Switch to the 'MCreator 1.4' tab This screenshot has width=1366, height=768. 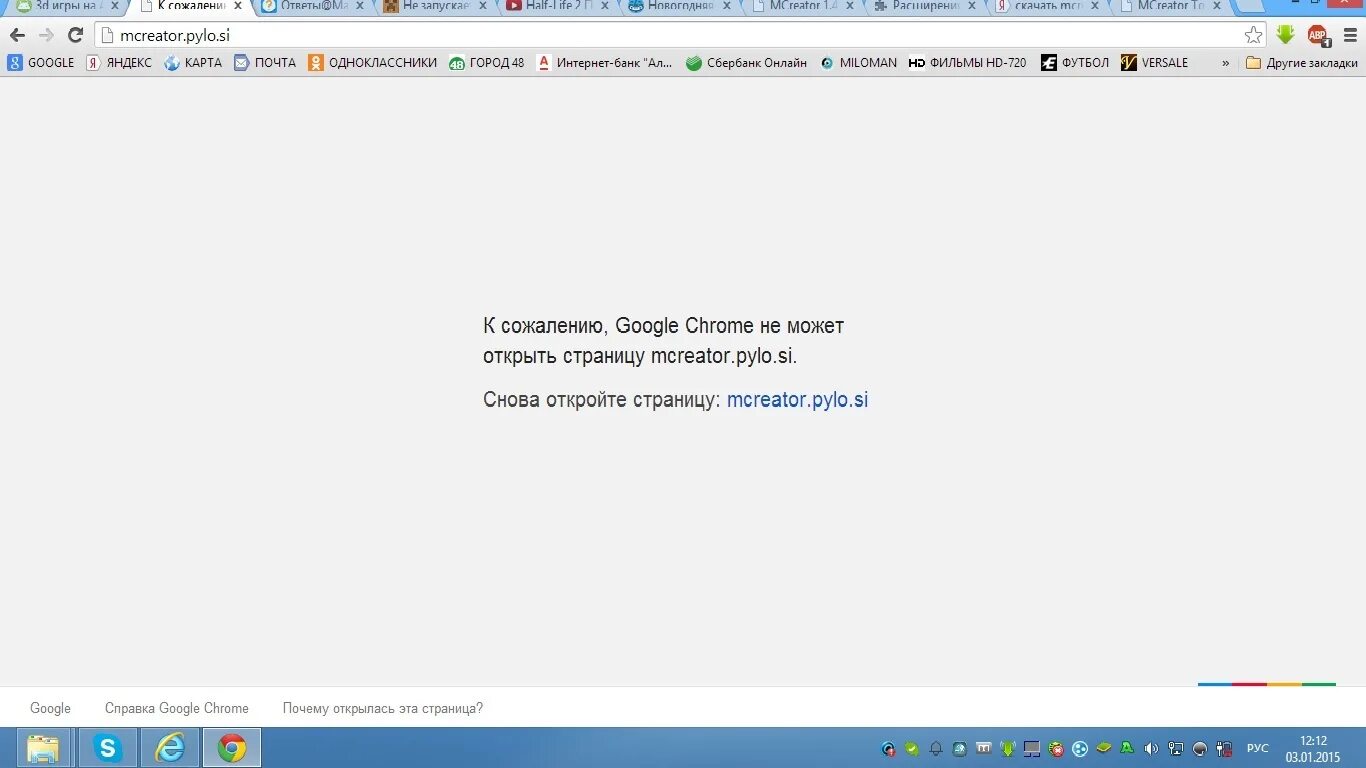coord(802,6)
